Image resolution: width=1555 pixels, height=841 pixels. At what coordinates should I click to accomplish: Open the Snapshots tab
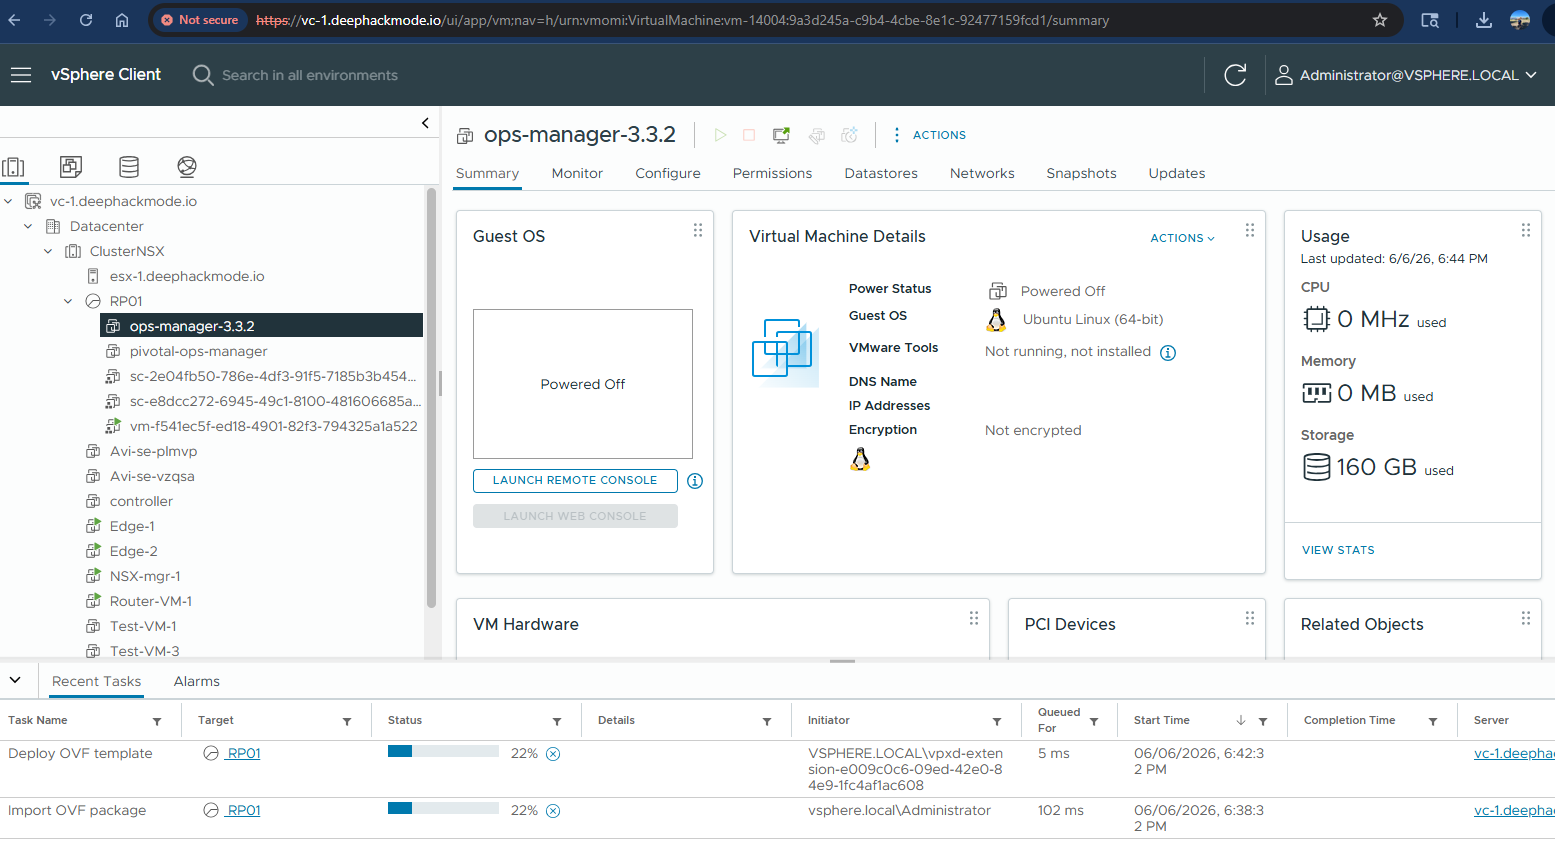click(x=1081, y=173)
